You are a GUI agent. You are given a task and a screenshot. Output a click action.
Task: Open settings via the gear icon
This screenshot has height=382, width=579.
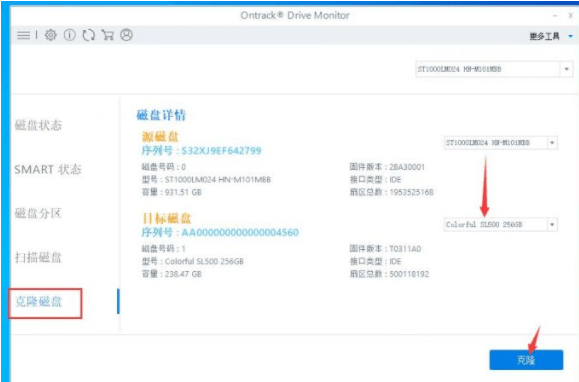(x=51, y=35)
